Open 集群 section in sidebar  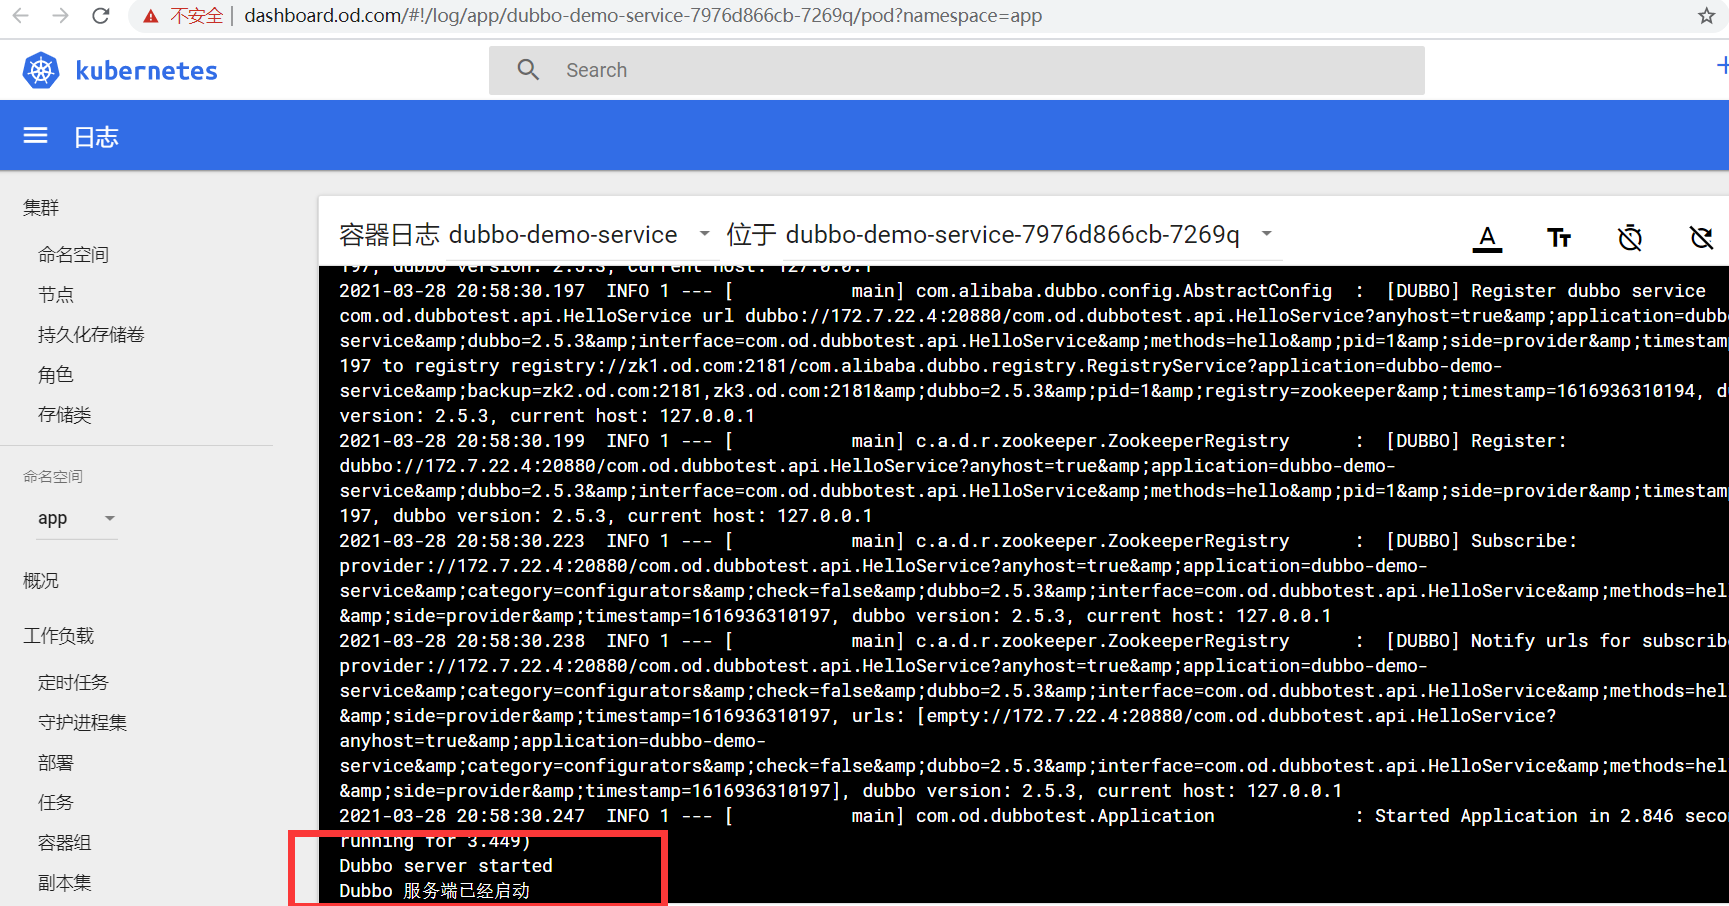[x=41, y=207]
